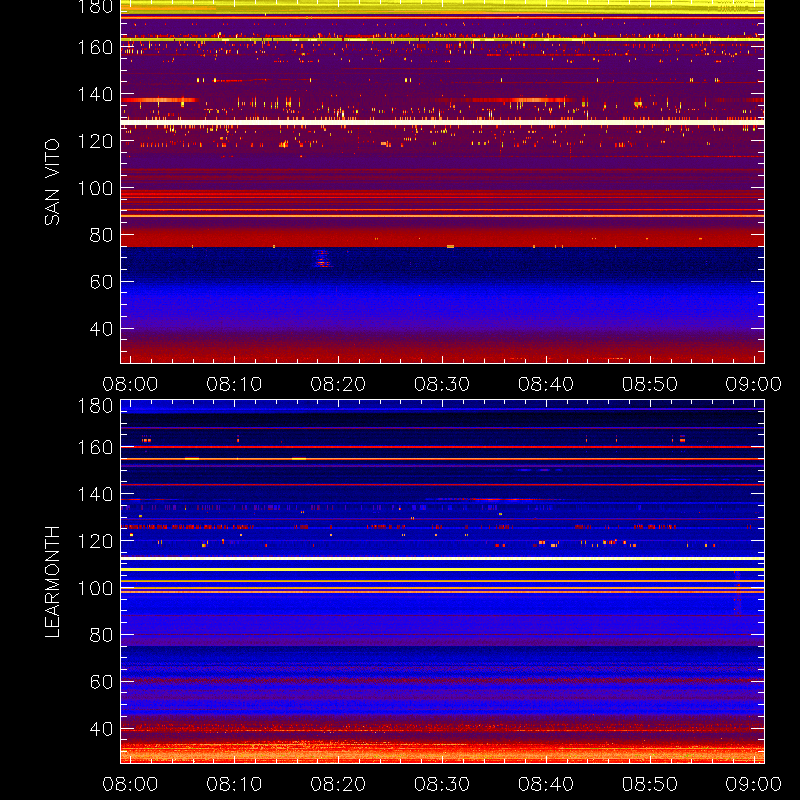The height and width of the screenshot is (800, 800).
Task: Choose the 60 frequency label on Learmonth axis
Action: [x=102, y=682]
